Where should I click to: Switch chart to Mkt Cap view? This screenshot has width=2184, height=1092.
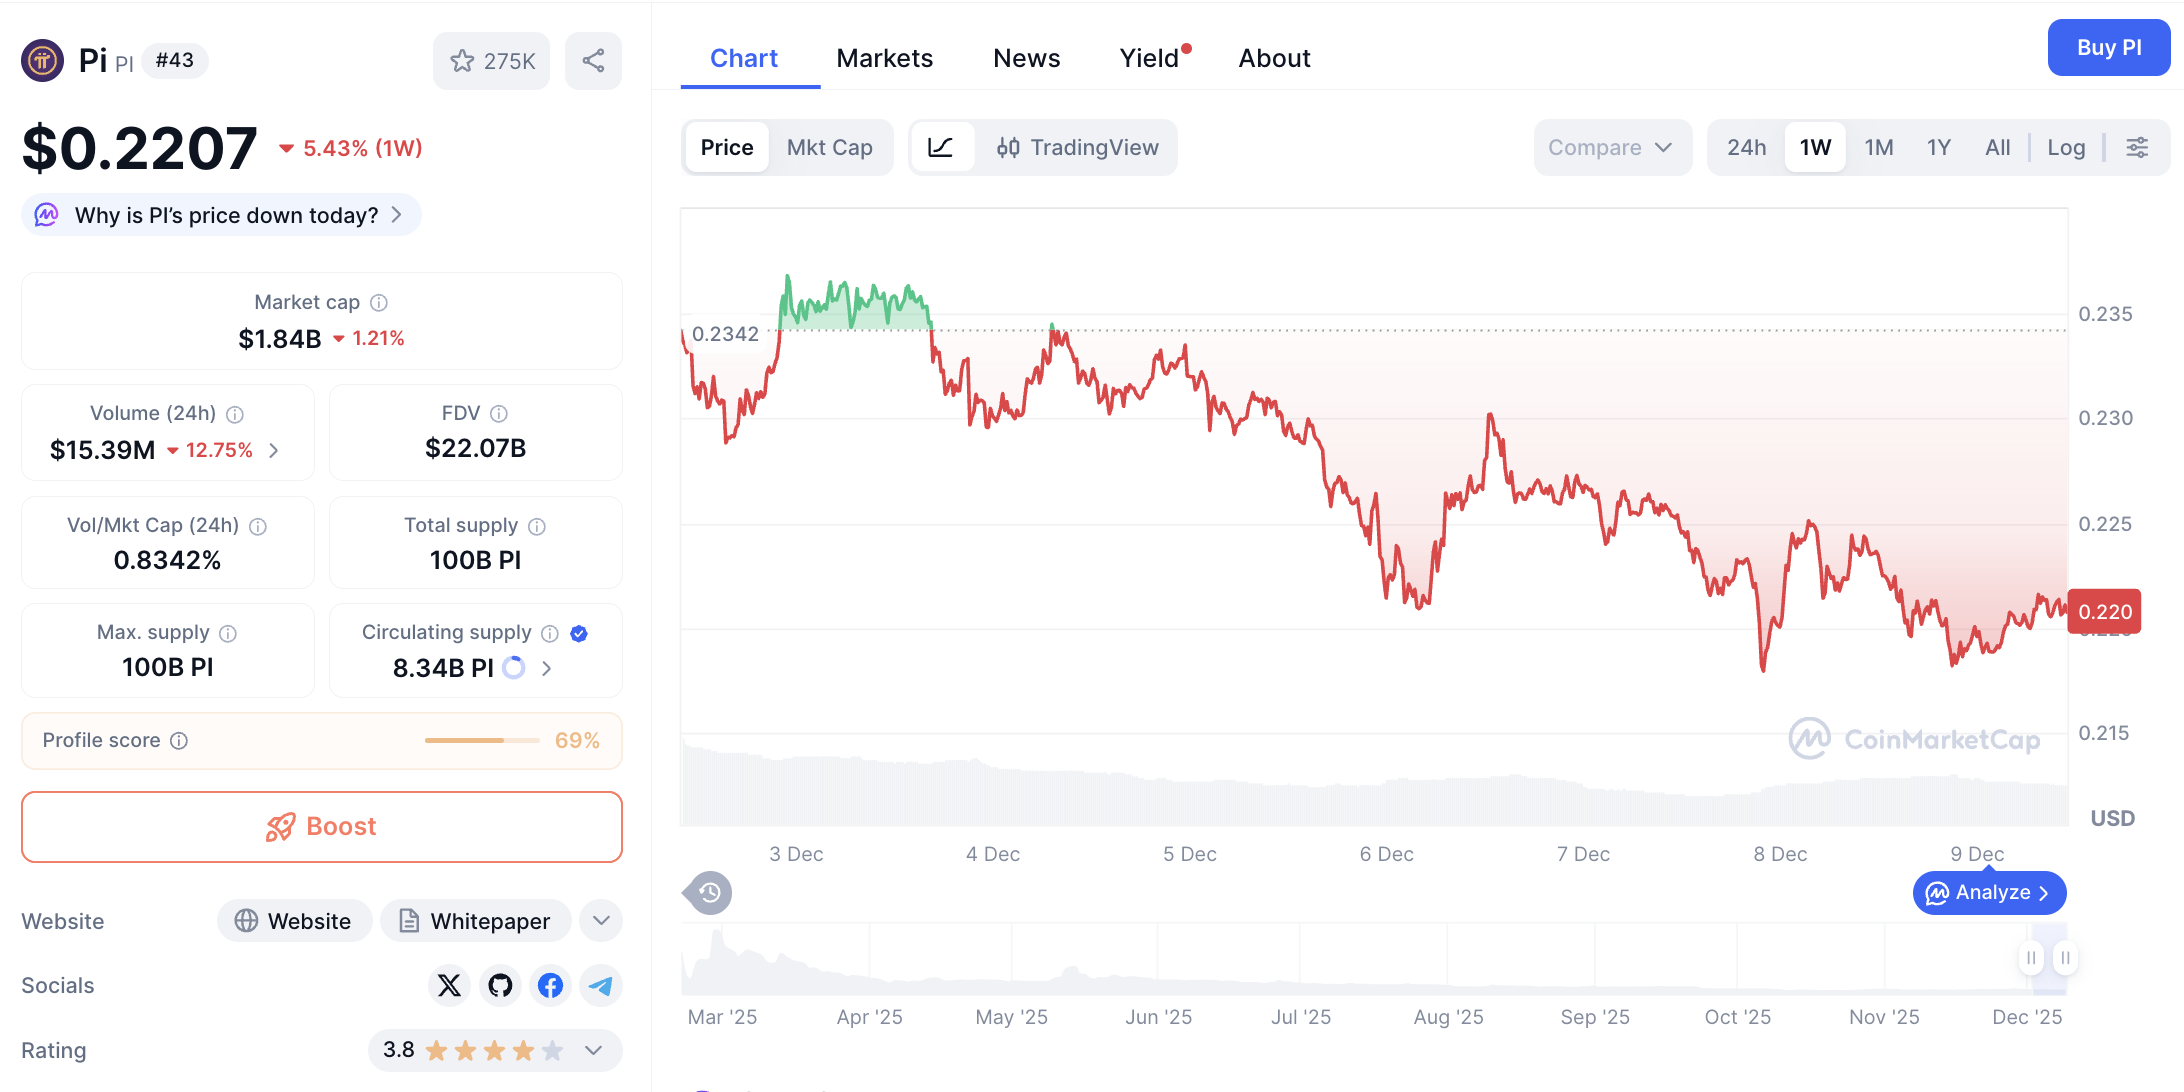(830, 147)
